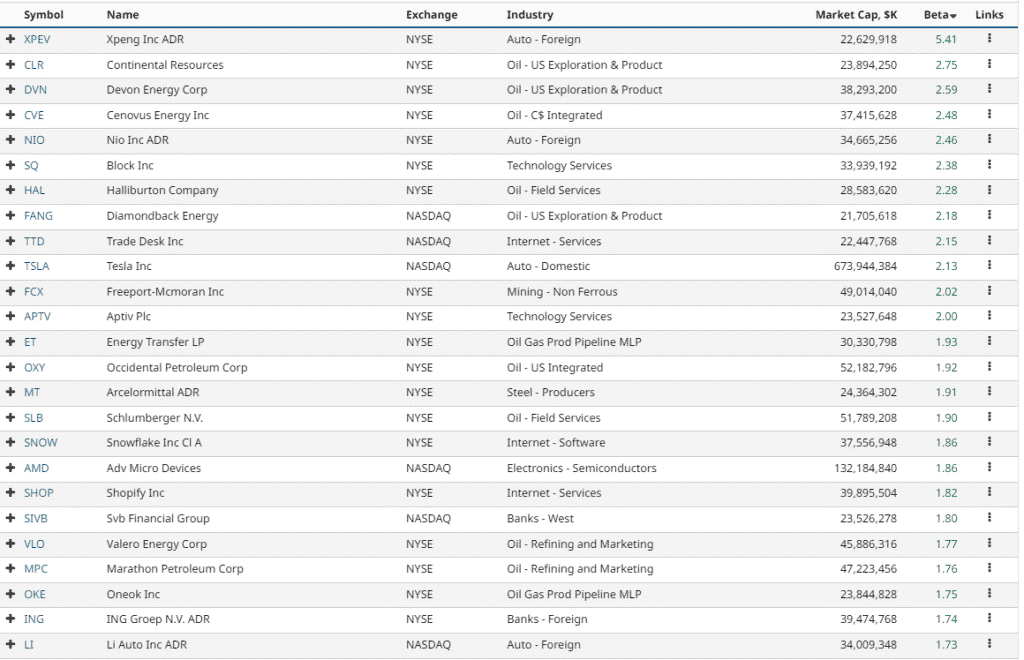This screenshot has height=660, width=1024.
Task: Open the Links menu for Freeport-Mcmoran Inc
Action: click(989, 291)
